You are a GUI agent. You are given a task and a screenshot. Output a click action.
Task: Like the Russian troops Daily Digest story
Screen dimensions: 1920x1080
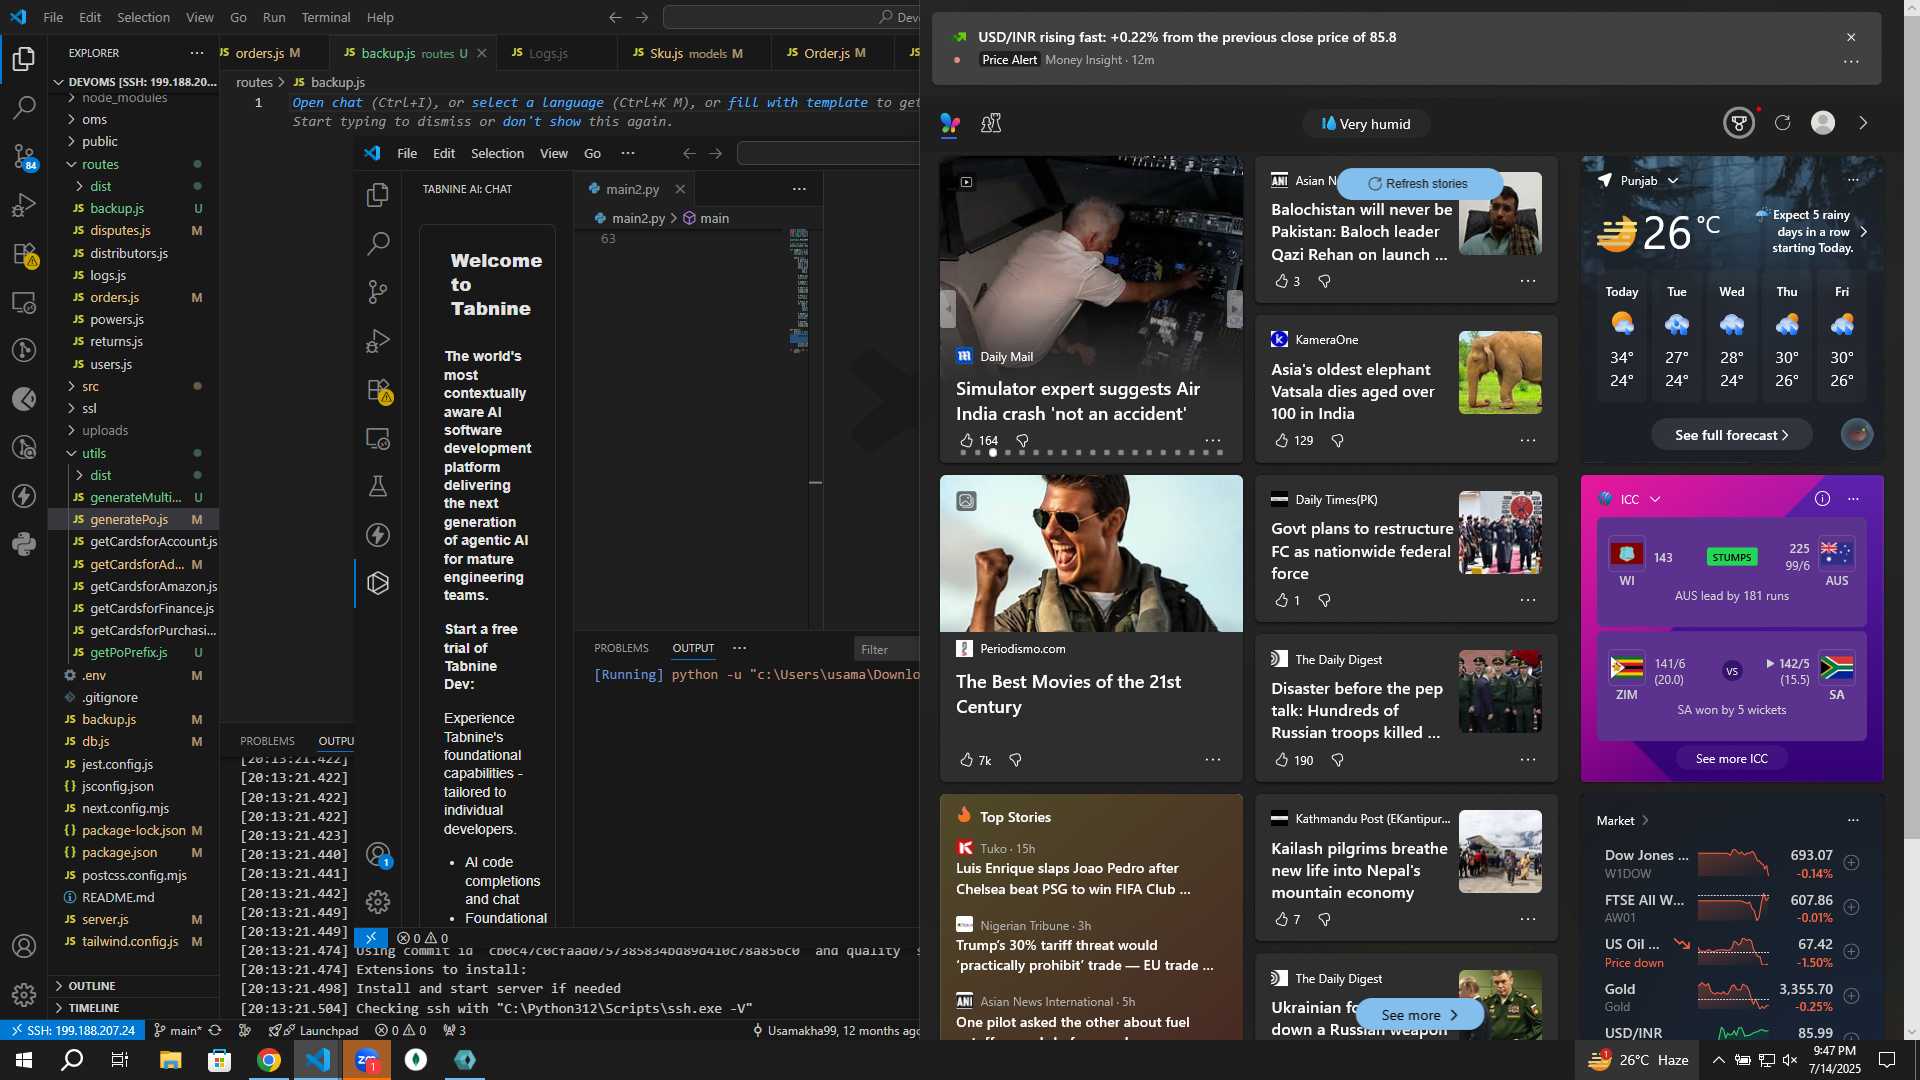[x=1282, y=760]
